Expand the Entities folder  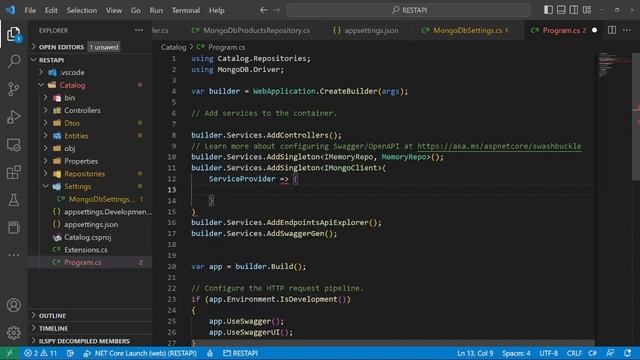pos(90,136)
